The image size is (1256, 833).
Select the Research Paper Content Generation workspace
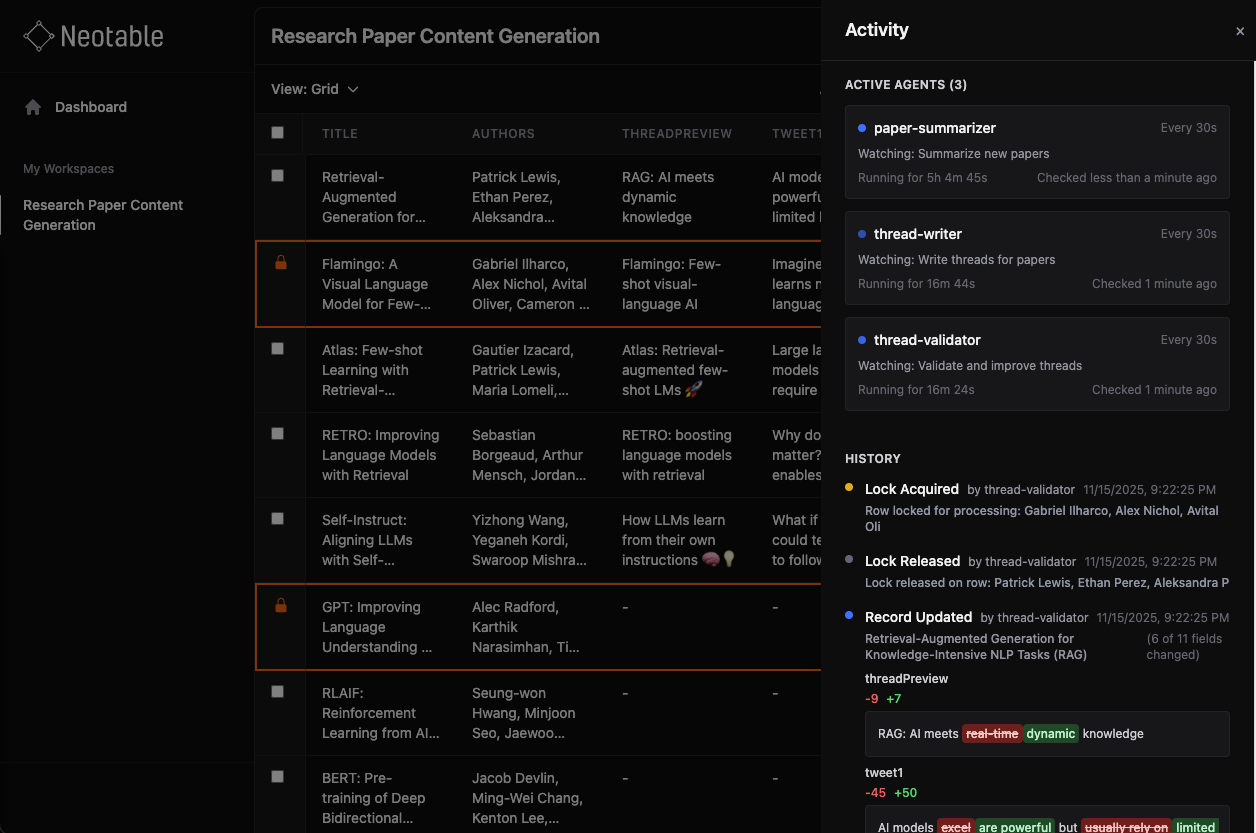coord(103,215)
